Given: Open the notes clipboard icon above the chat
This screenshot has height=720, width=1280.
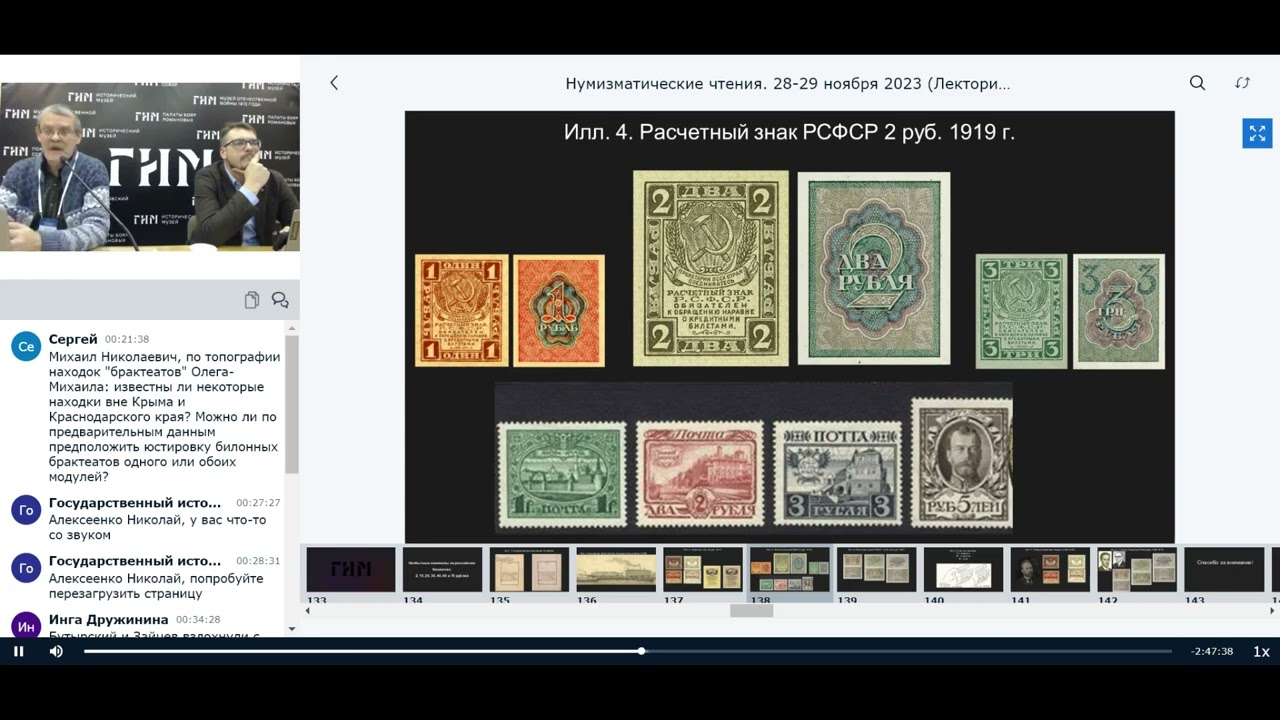Looking at the screenshot, I should coord(251,300).
